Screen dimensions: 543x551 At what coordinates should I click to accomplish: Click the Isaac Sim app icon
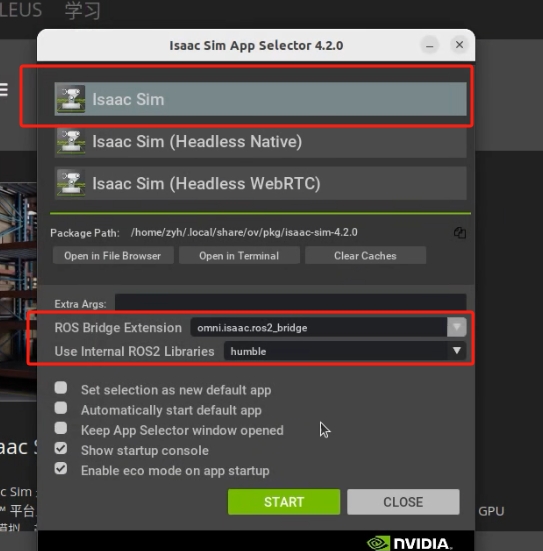point(70,99)
